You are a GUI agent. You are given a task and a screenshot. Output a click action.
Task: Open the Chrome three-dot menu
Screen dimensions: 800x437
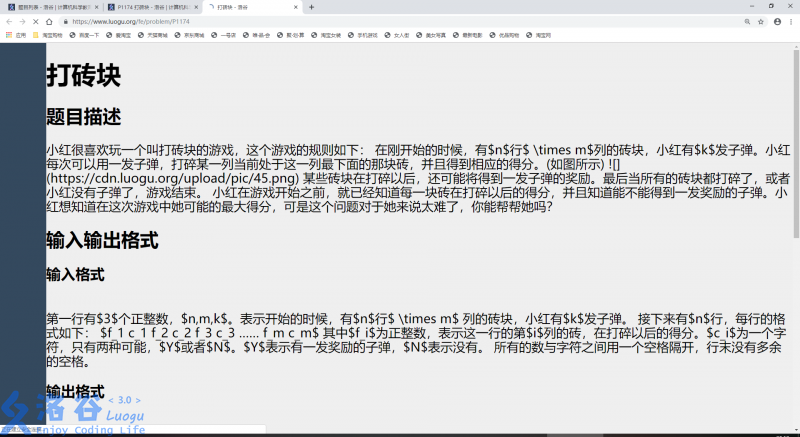click(x=791, y=20)
